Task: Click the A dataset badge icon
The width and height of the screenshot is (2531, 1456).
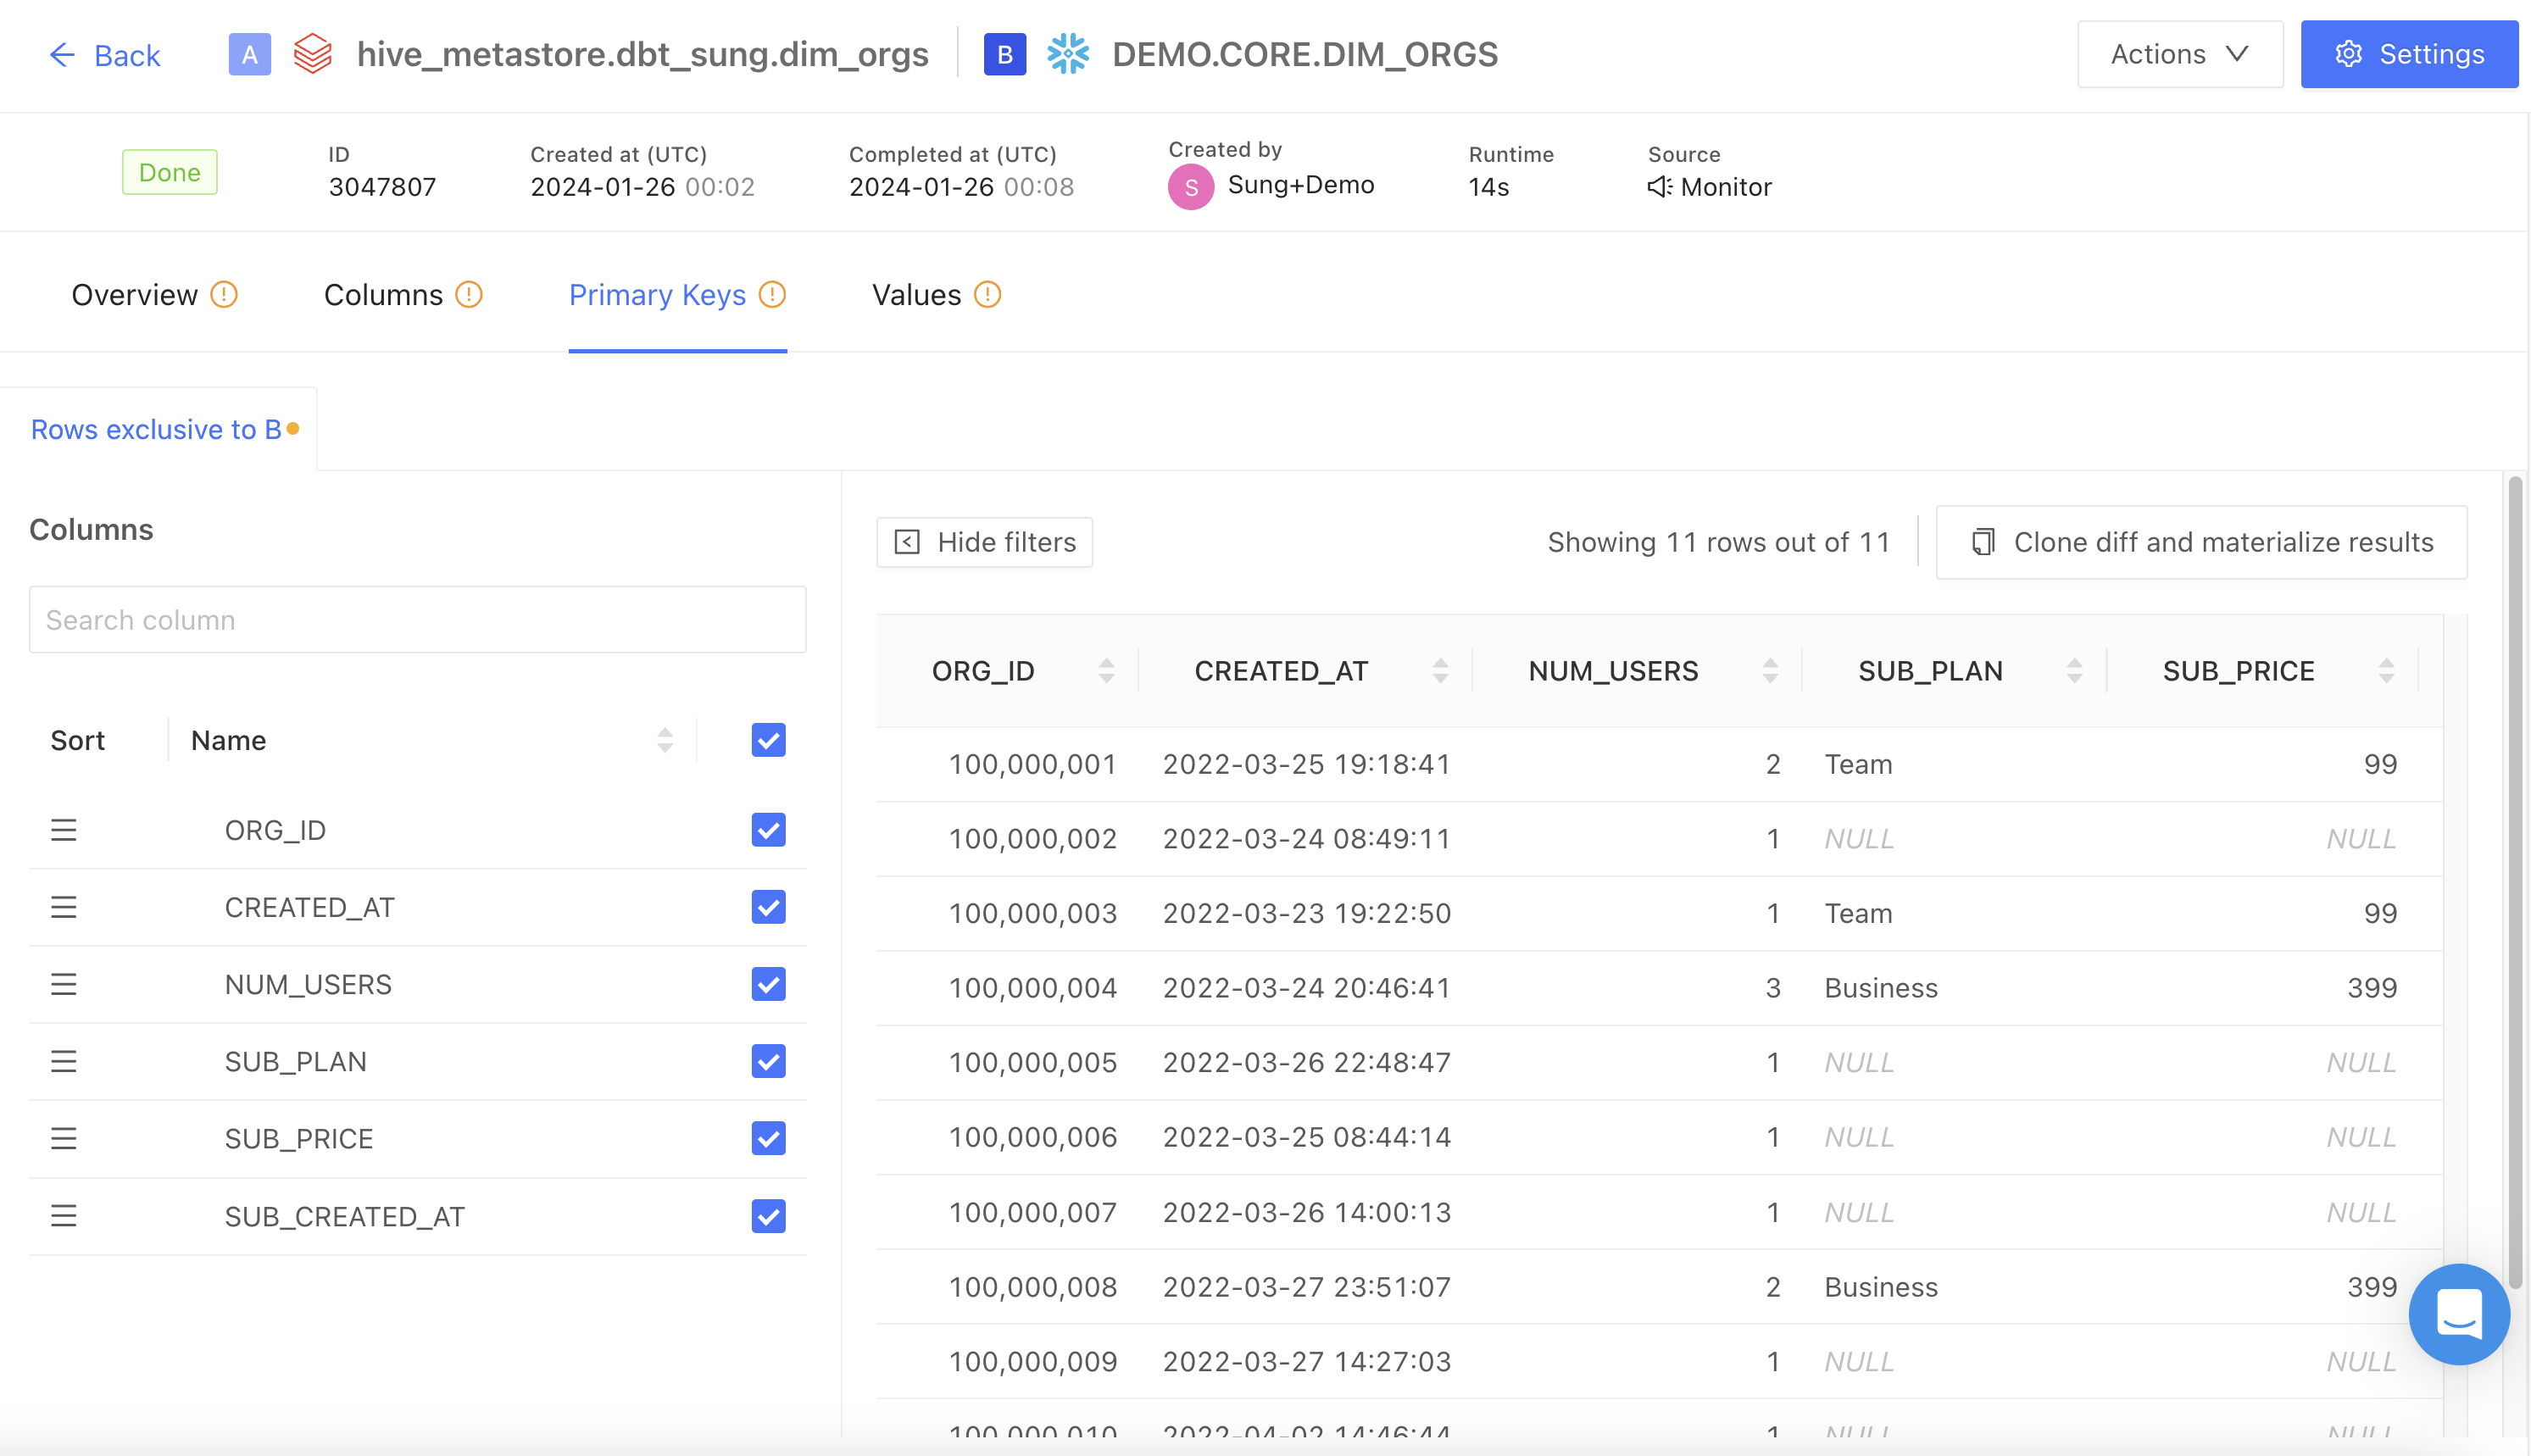Action: coord(250,54)
